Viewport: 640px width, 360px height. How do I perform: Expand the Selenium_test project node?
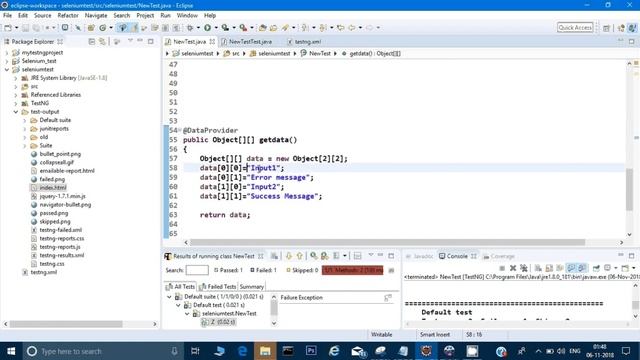point(7,61)
